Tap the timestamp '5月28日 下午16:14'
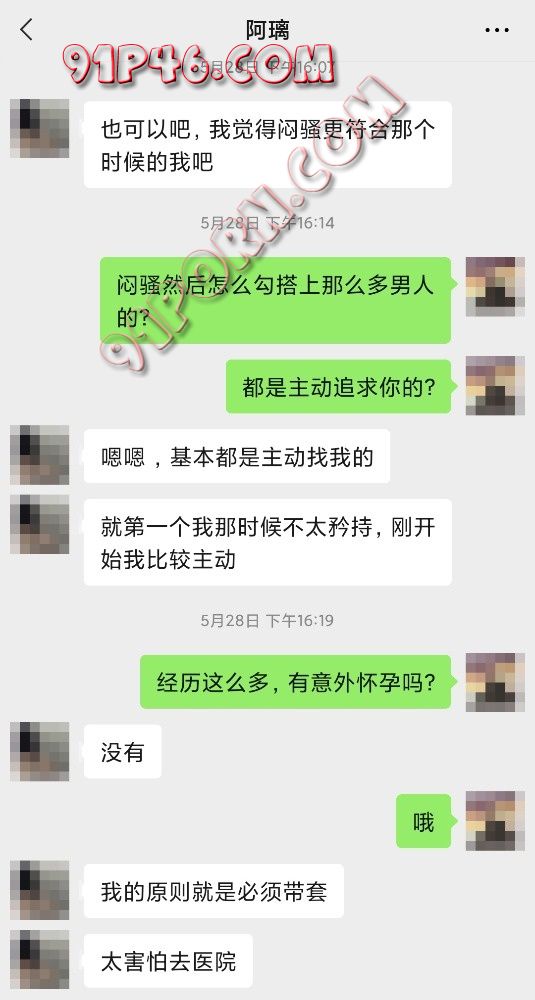535x1000 pixels. 267,223
